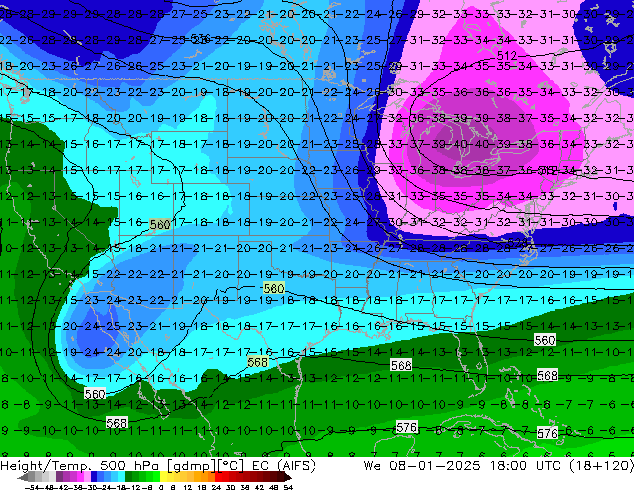The height and width of the screenshot is (490, 634).
Task: Click the dark purple legend swatch at -42
Action: (59, 476)
